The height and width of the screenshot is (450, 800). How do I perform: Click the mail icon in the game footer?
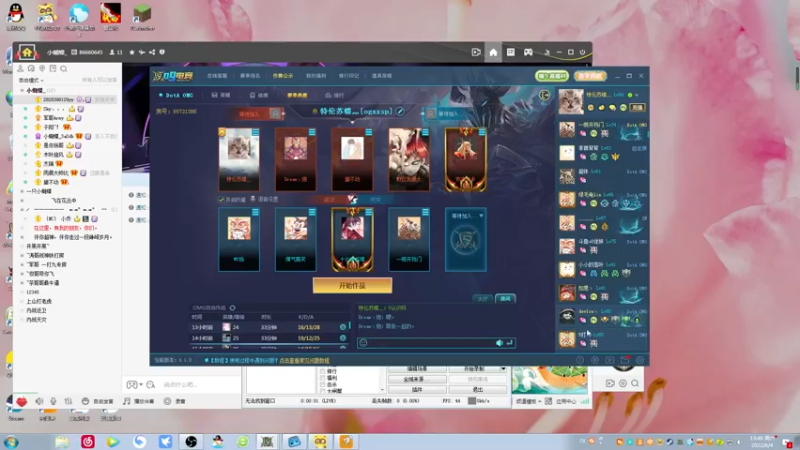point(624,360)
